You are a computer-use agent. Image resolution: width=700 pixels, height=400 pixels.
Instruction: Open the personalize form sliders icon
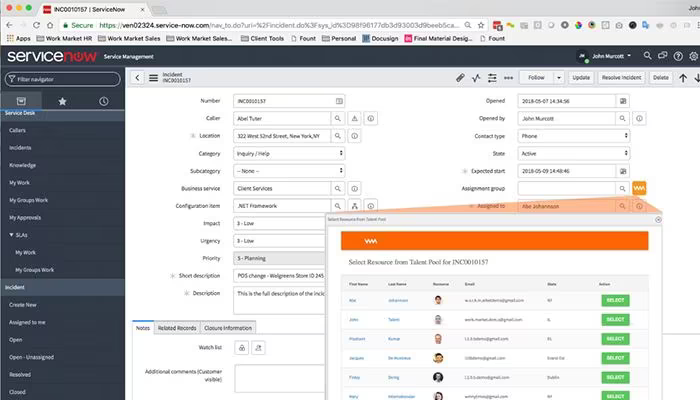(x=492, y=78)
